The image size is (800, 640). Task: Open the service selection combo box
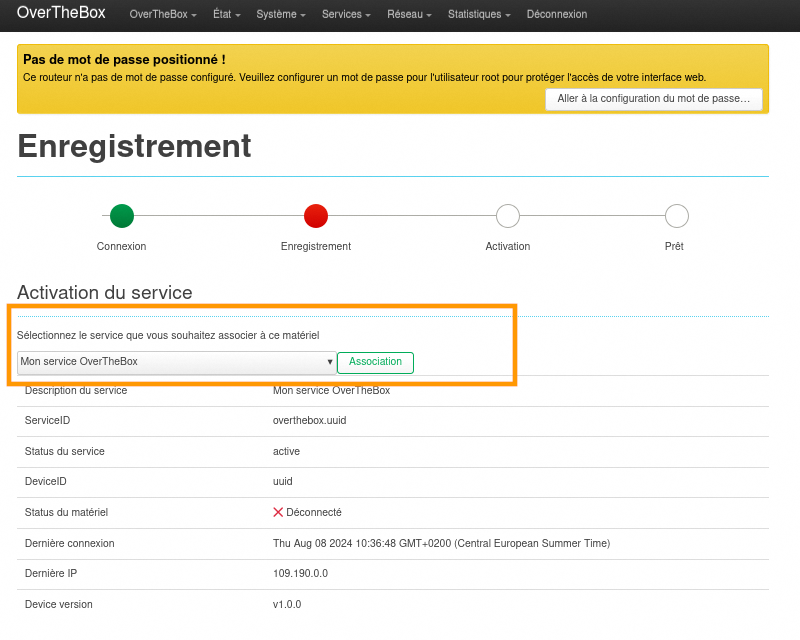[177, 362]
